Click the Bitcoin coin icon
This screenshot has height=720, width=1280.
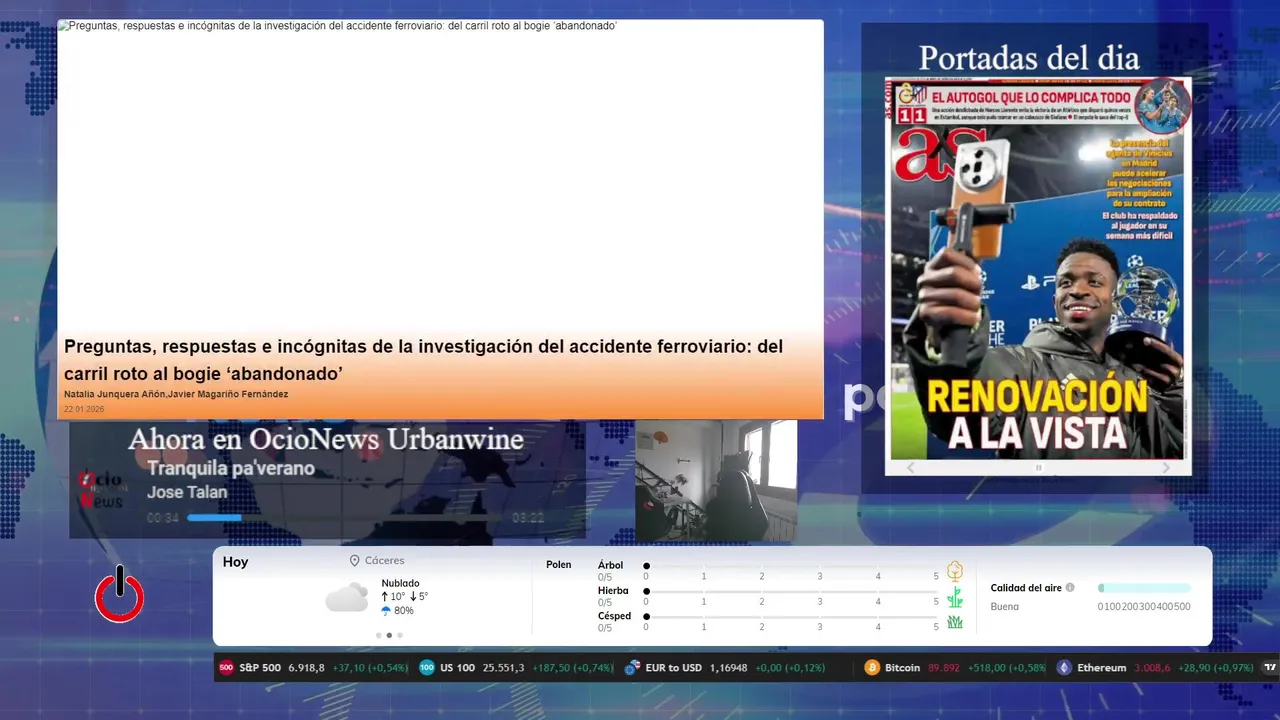872,667
